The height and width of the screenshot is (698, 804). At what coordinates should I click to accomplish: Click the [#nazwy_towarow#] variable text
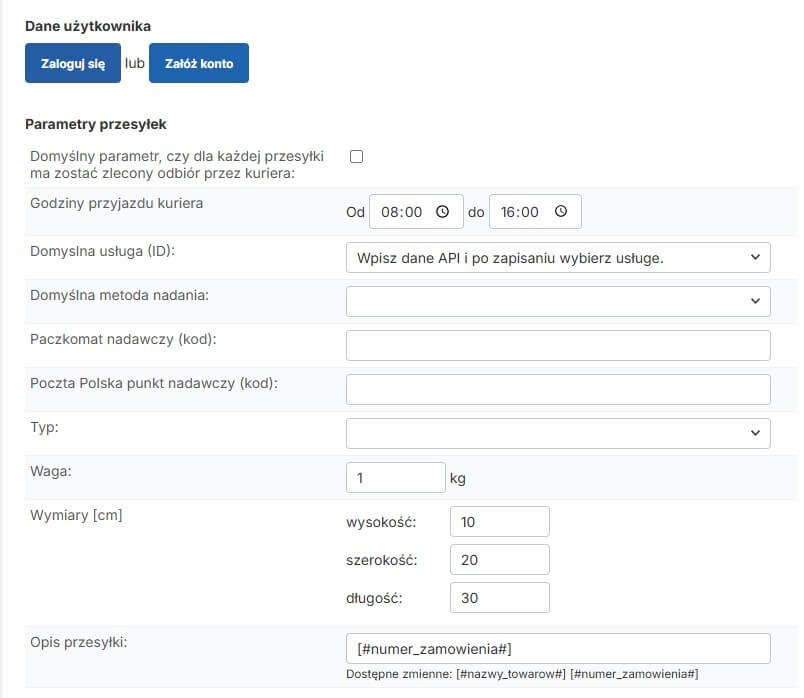[511, 675]
